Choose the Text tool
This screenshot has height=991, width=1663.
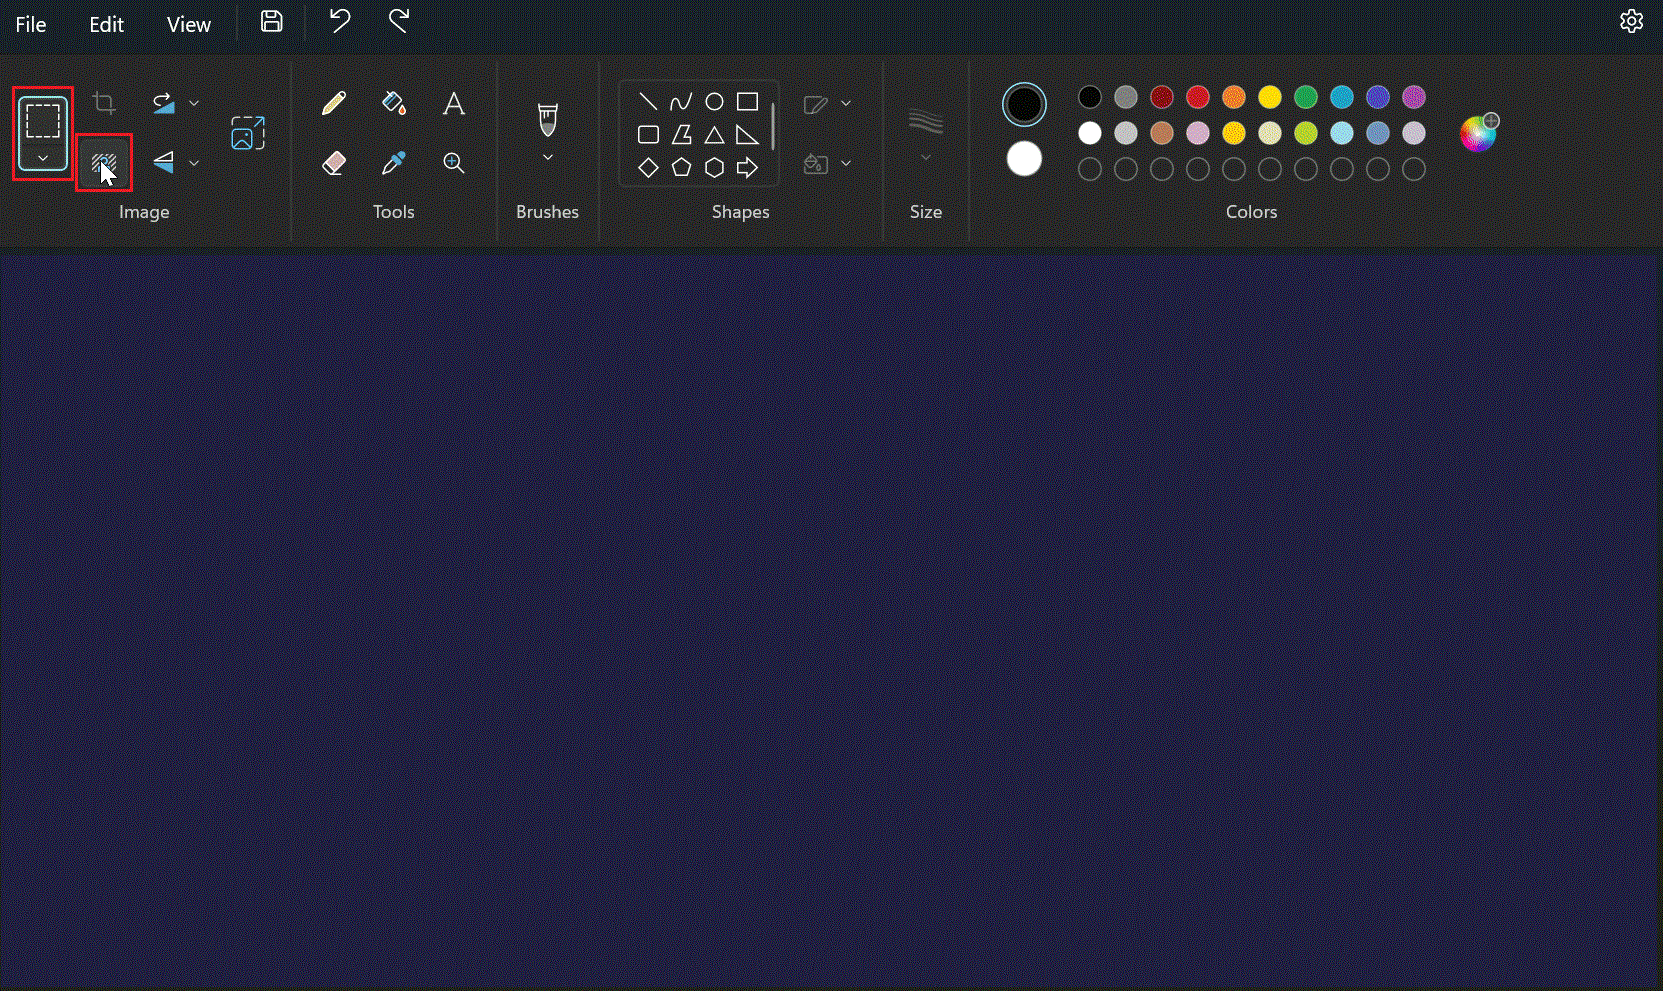click(x=453, y=102)
